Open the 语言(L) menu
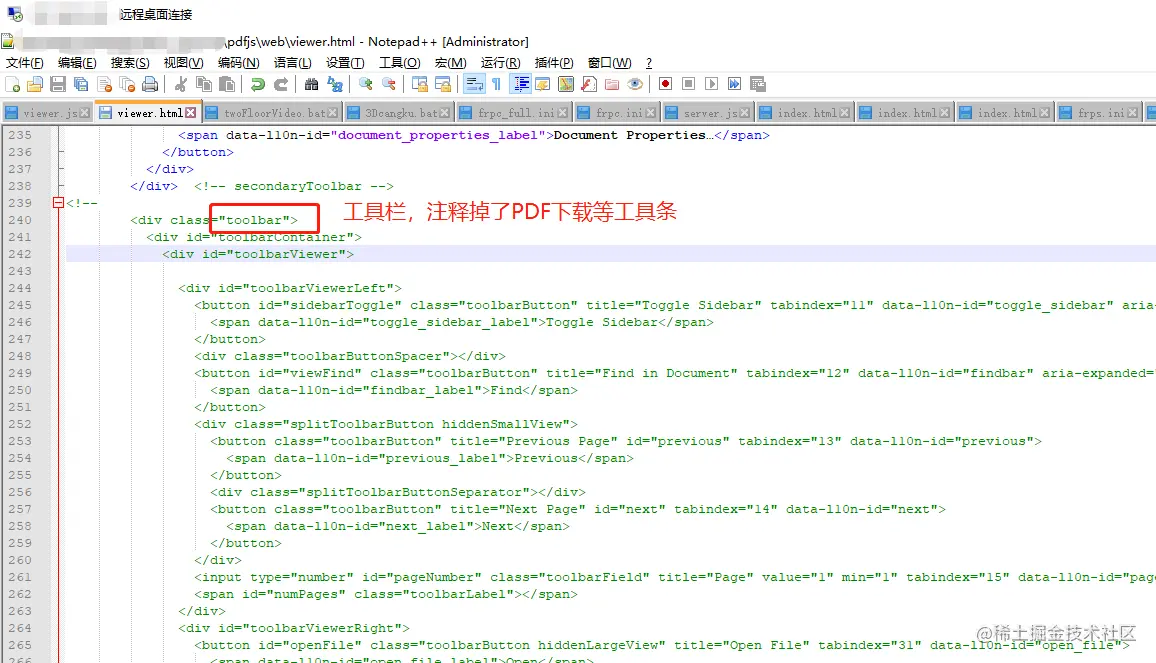Image resolution: width=1156 pixels, height=663 pixels. coord(293,63)
